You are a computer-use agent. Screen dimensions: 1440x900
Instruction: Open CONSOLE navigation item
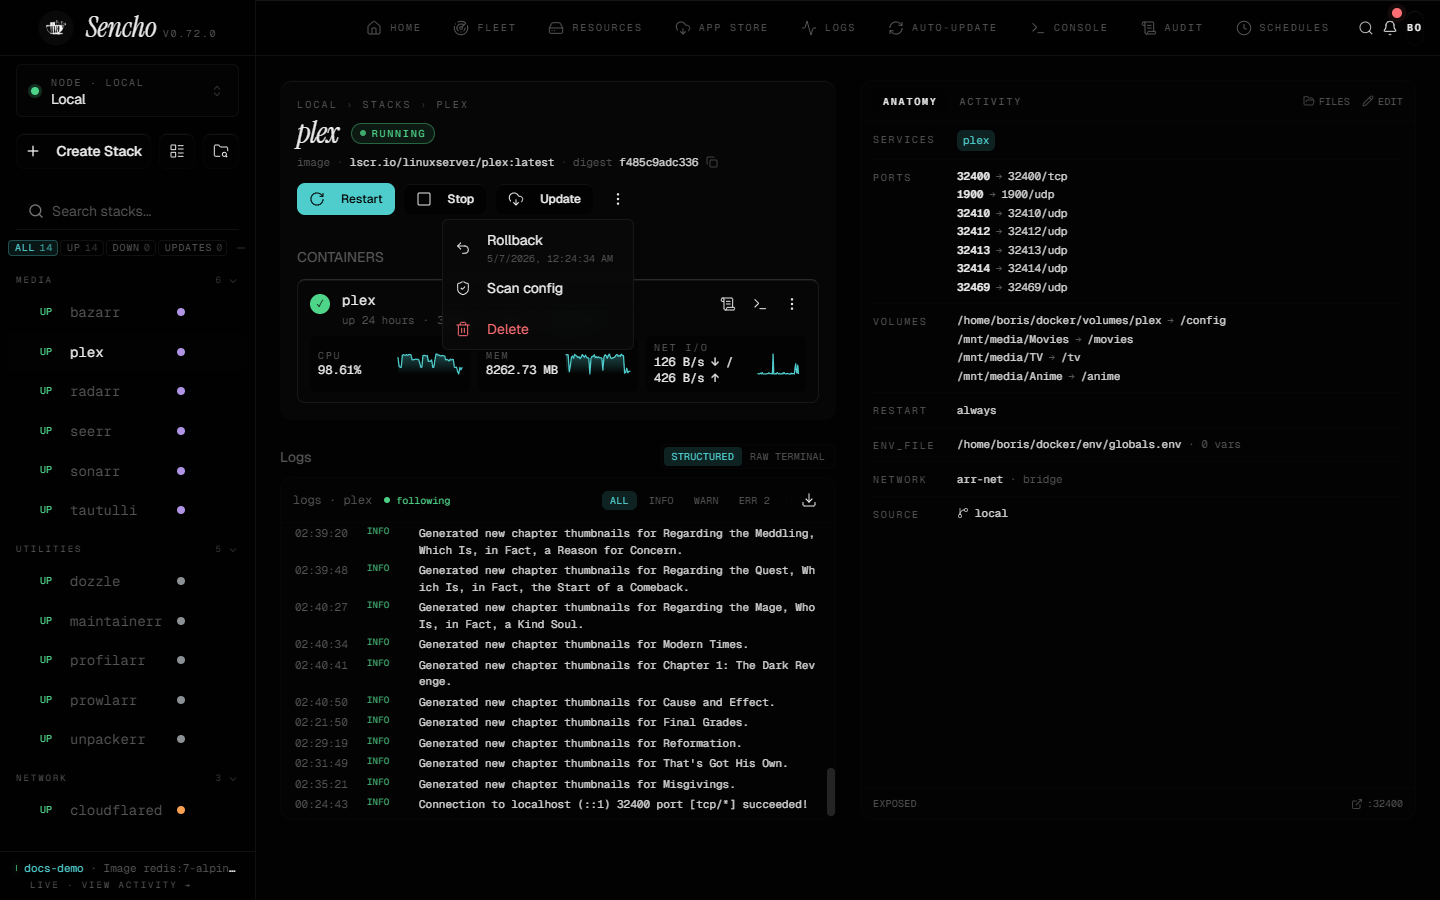pyautogui.click(x=1068, y=28)
